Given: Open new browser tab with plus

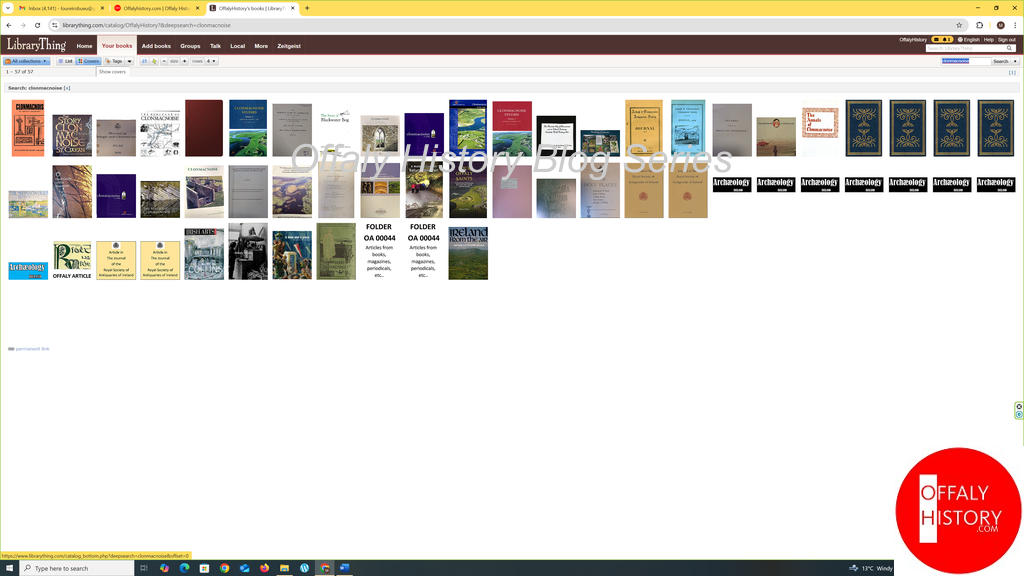Looking at the screenshot, I should [307, 8].
